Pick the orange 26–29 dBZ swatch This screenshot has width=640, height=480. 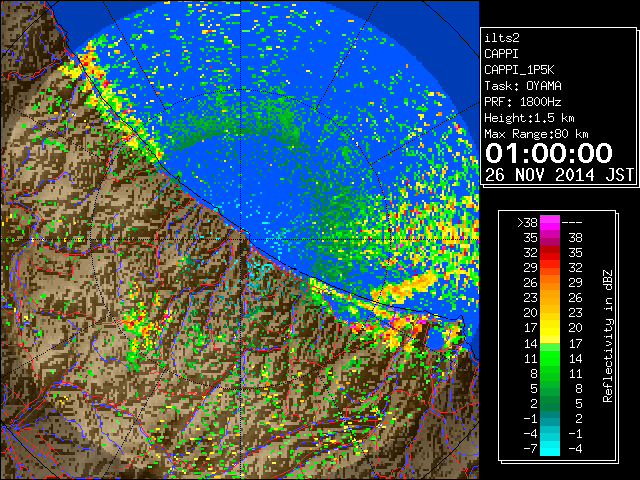click(550, 283)
